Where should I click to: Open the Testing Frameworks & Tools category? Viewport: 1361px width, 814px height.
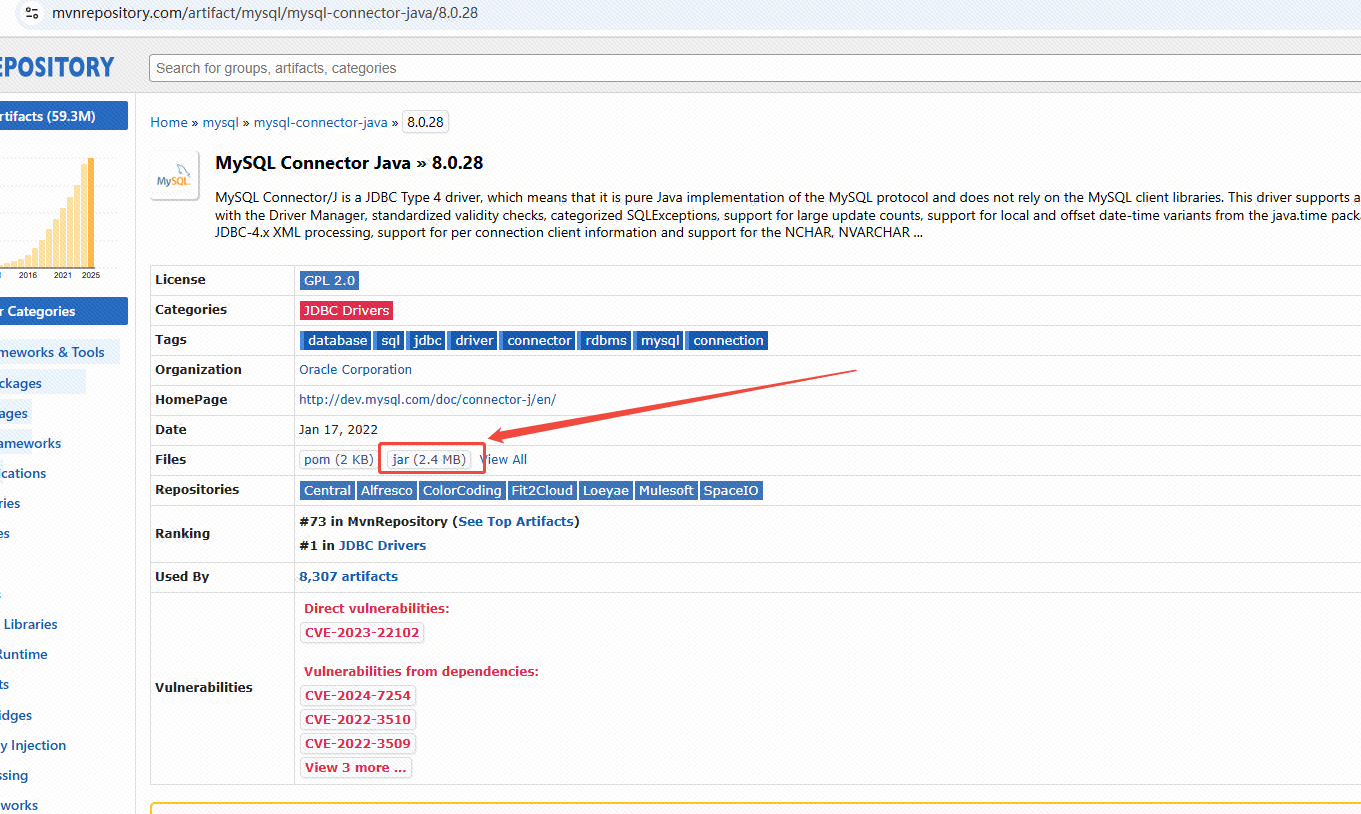pyautogui.click(x=52, y=352)
